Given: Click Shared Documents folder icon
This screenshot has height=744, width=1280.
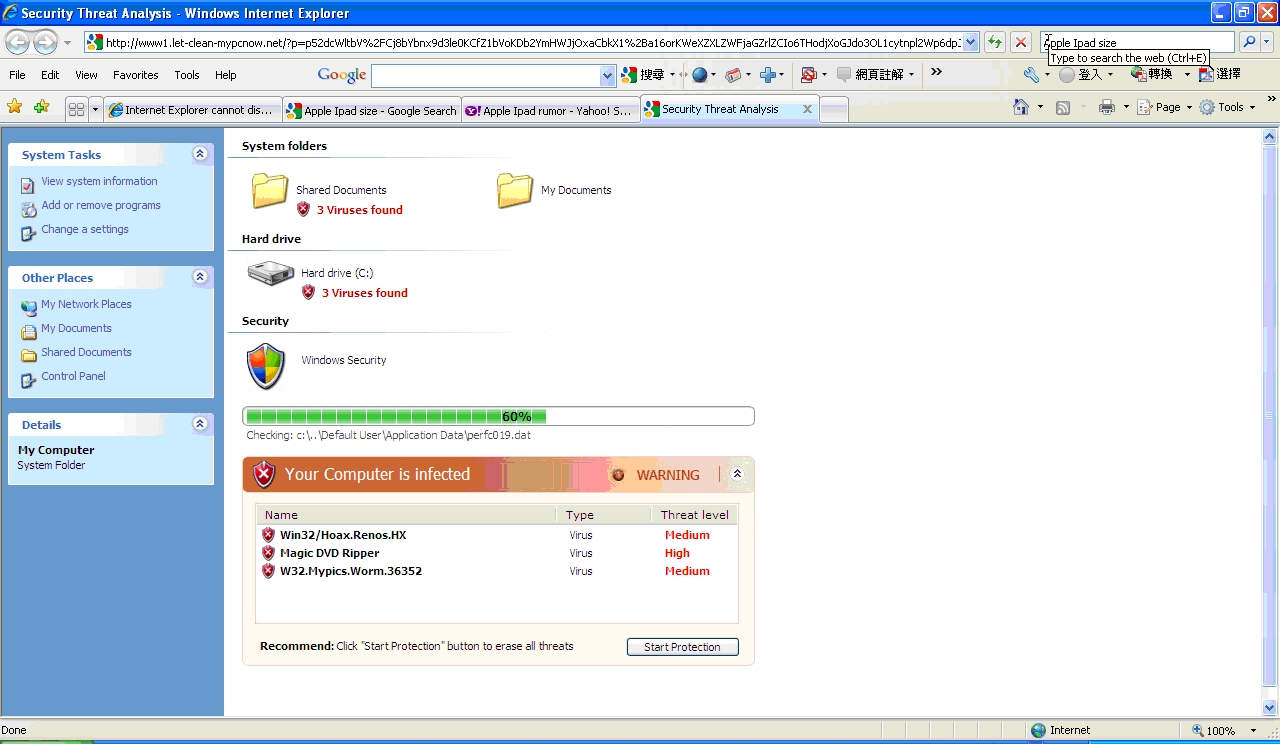Looking at the screenshot, I should pos(270,190).
